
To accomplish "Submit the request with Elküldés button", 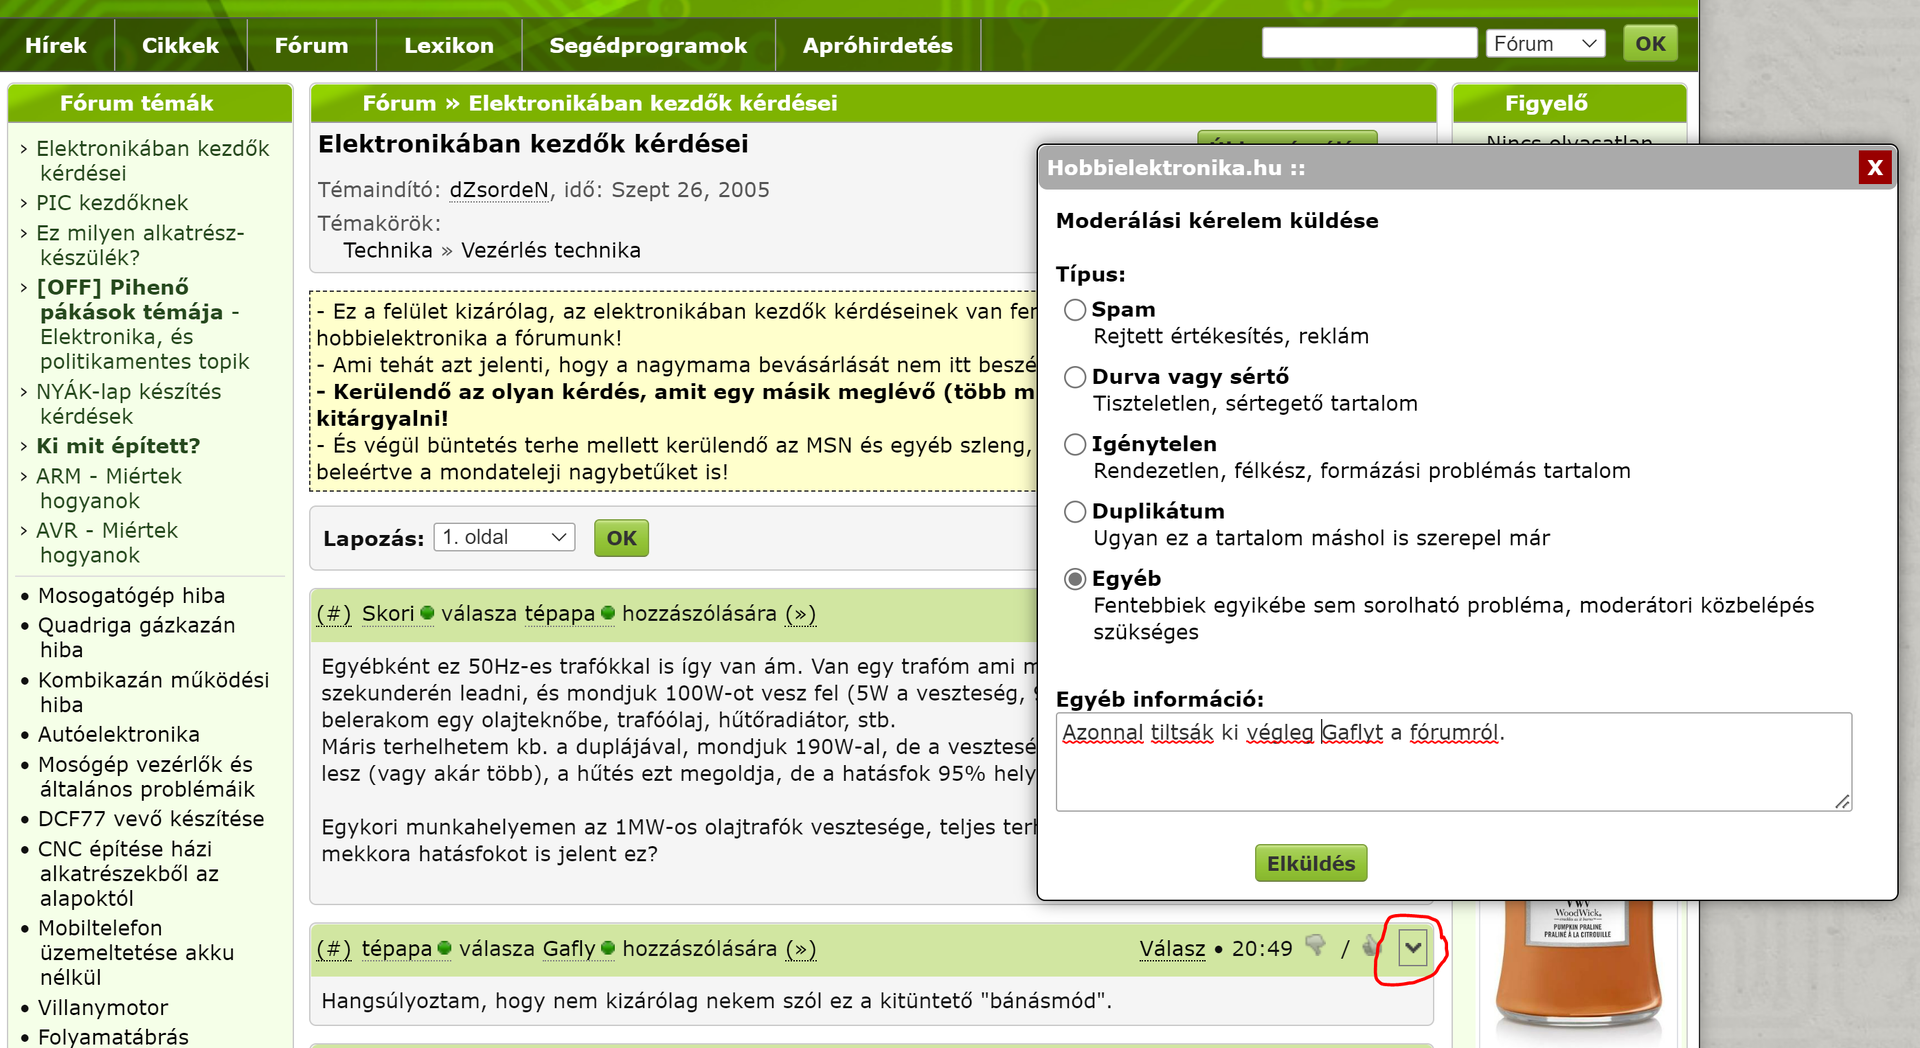I will (x=1311, y=864).
